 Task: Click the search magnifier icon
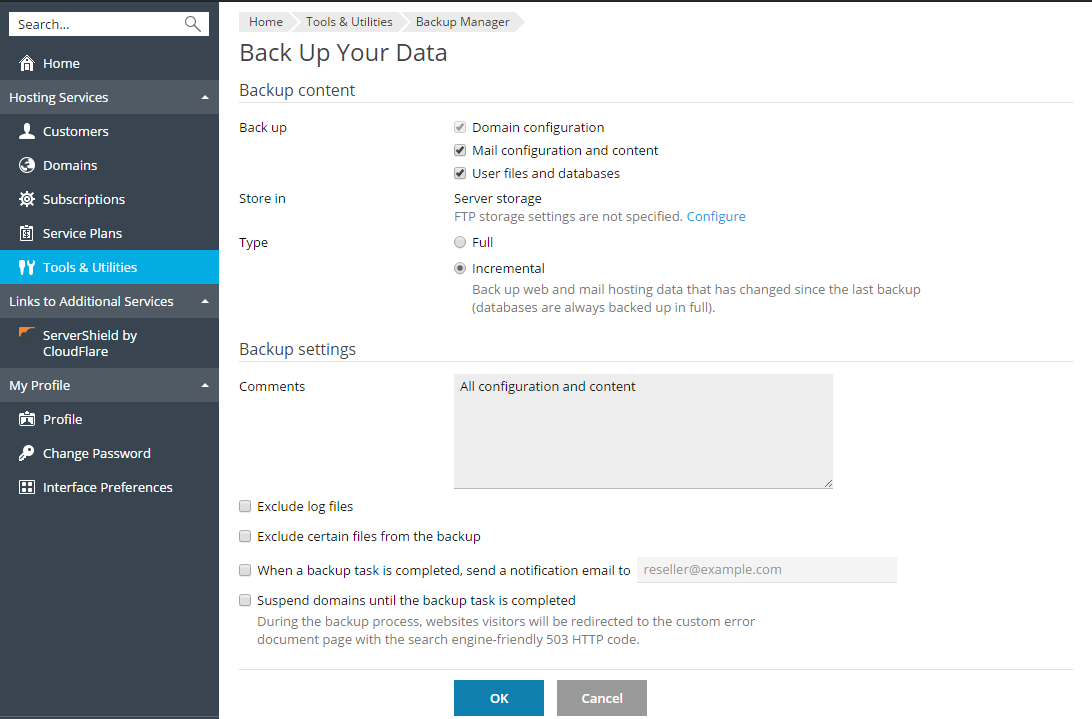(193, 24)
